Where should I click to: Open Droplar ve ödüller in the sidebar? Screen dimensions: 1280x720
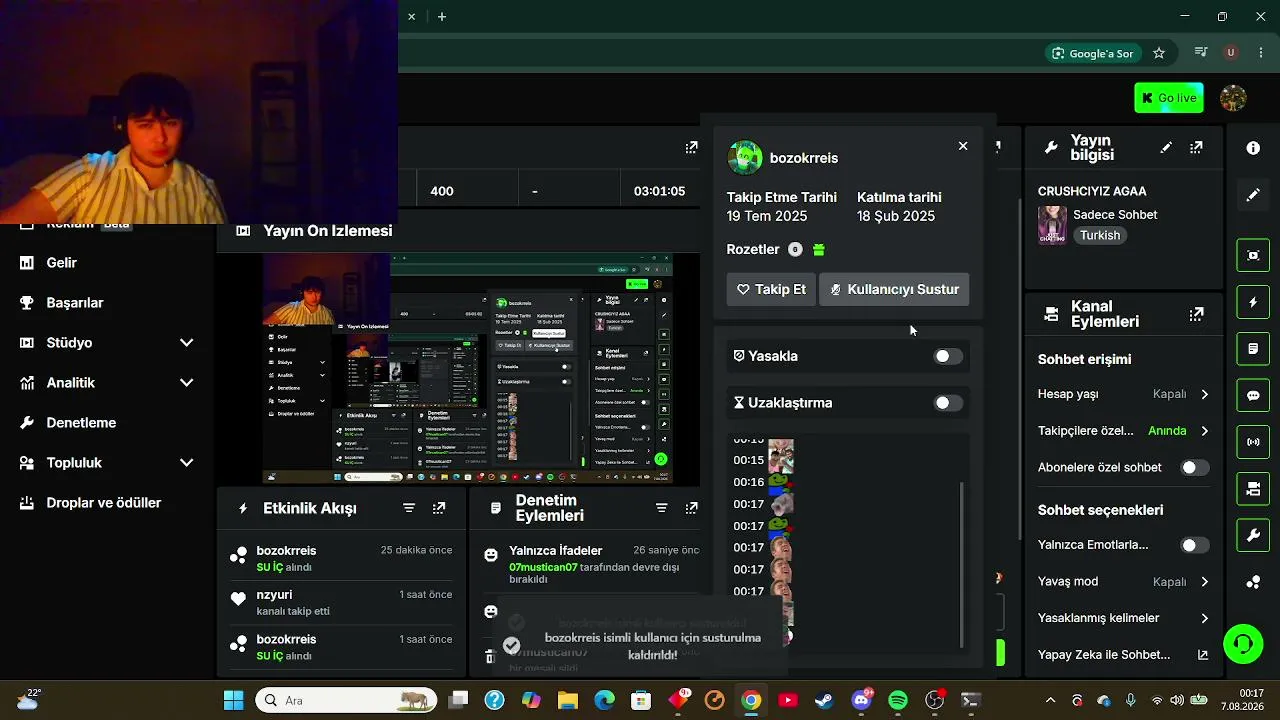pyautogui.click(x=106, y=503)
